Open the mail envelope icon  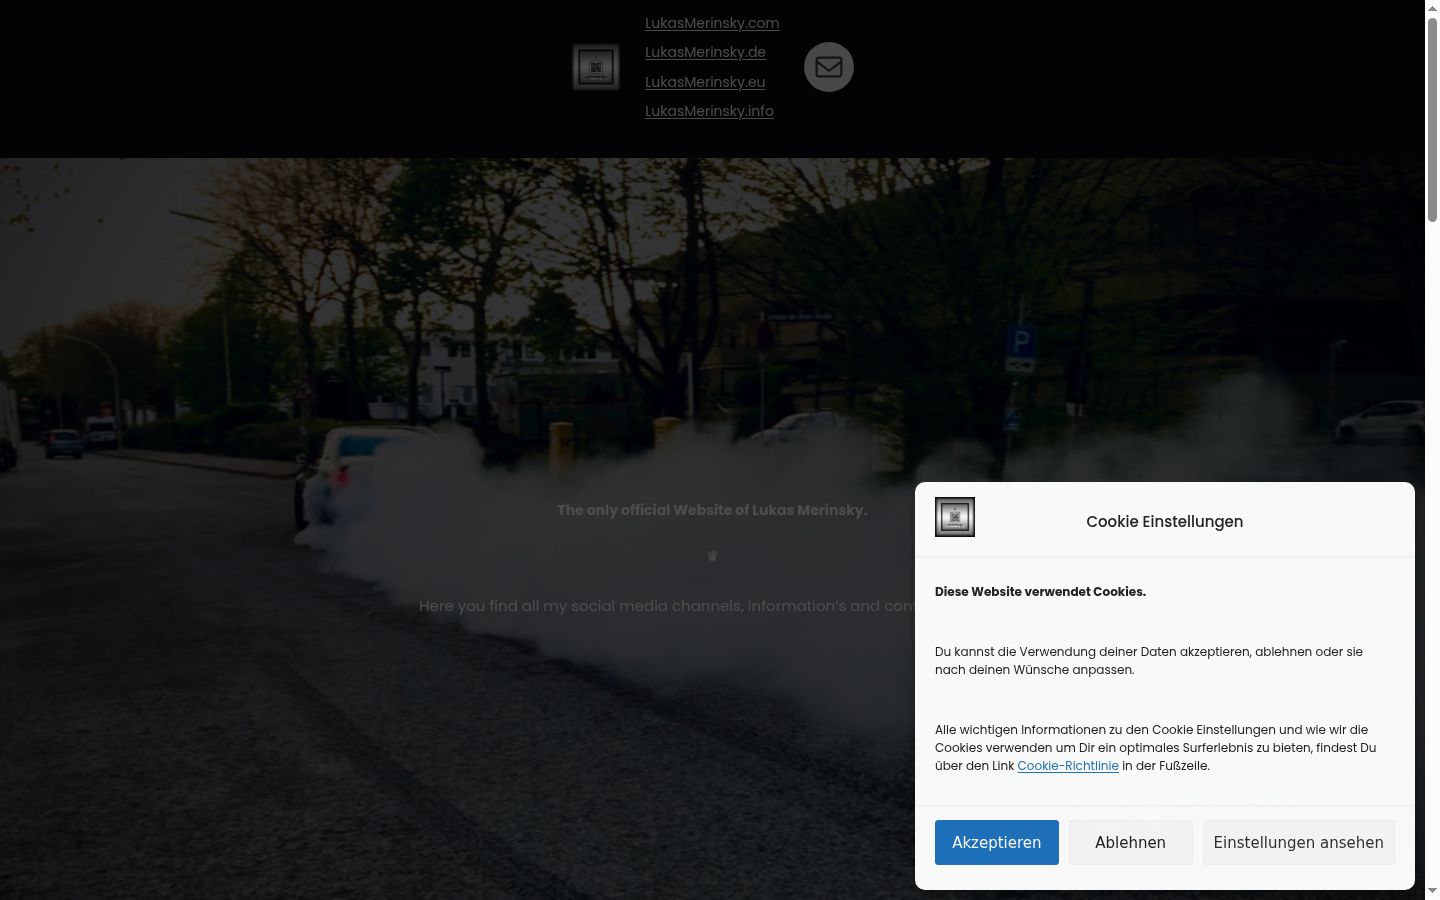point(829,67)
